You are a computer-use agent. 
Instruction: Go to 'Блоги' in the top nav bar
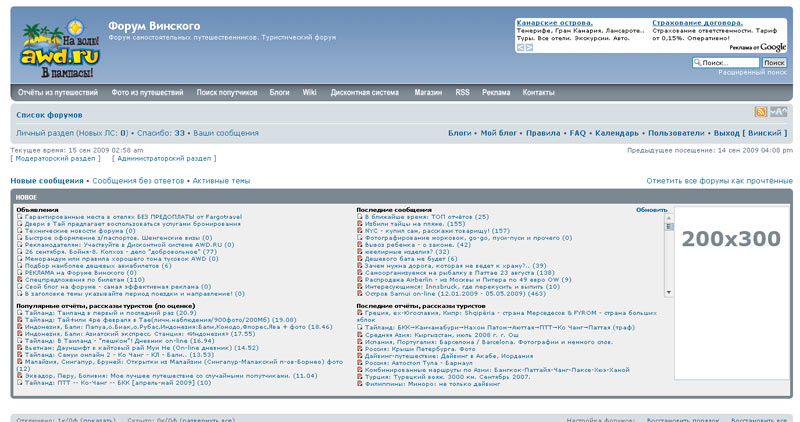click(280, 92)
